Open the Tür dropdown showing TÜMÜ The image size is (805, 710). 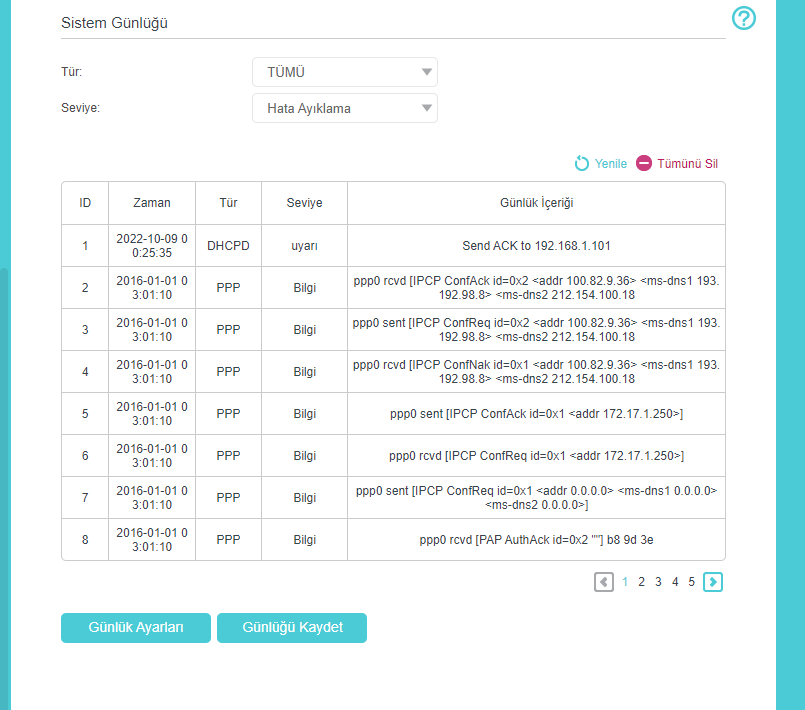345,72
